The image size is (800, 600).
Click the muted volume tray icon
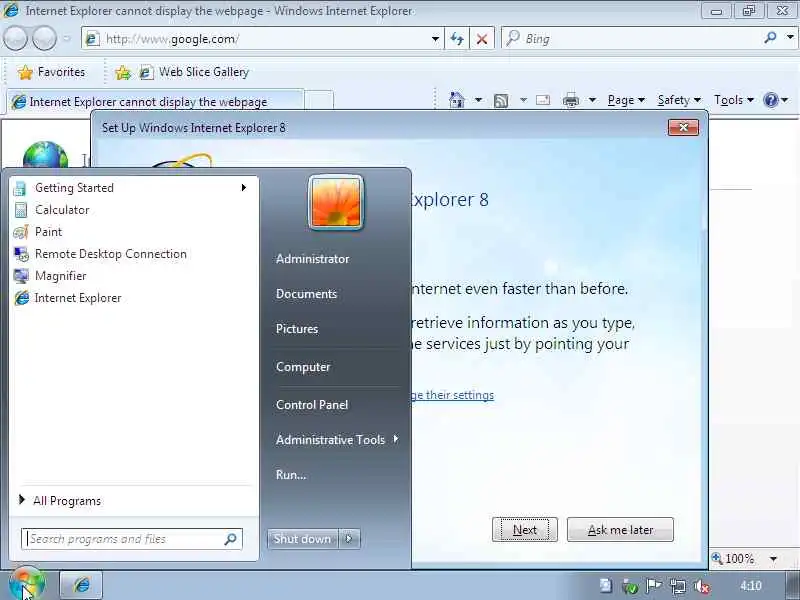[703, 586]
